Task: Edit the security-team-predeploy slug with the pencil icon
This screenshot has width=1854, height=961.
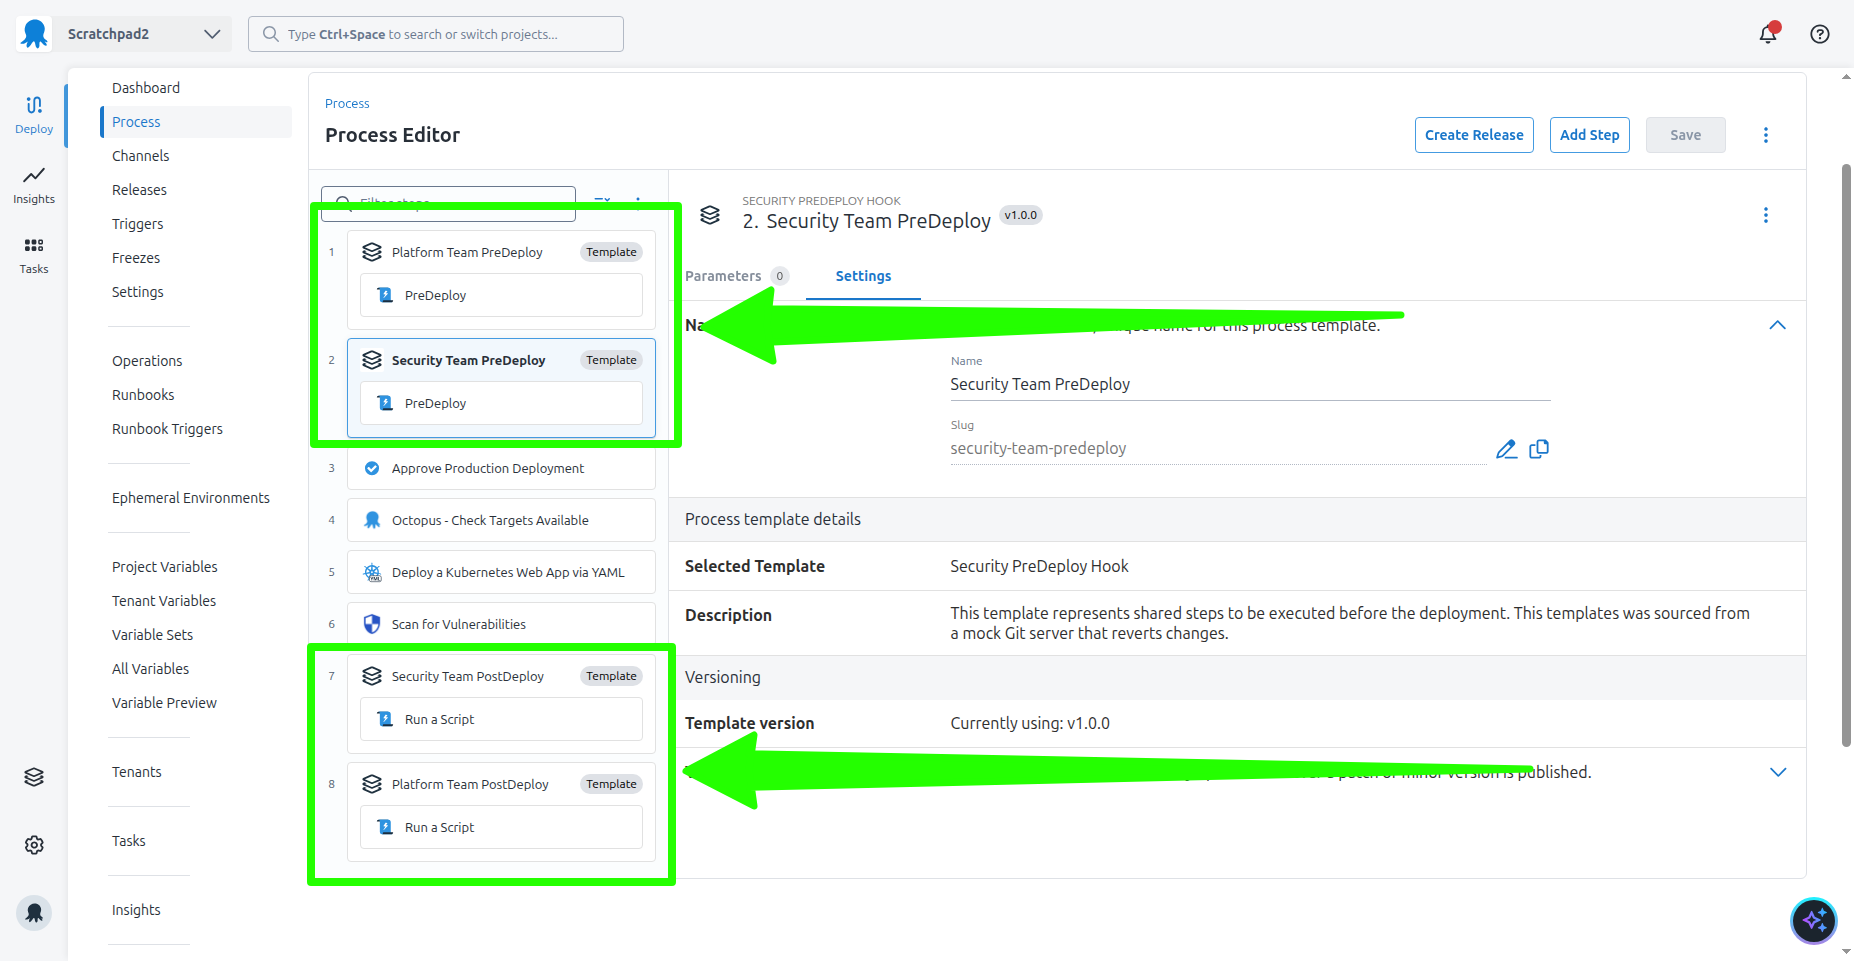Action: tap(1507, 448)
